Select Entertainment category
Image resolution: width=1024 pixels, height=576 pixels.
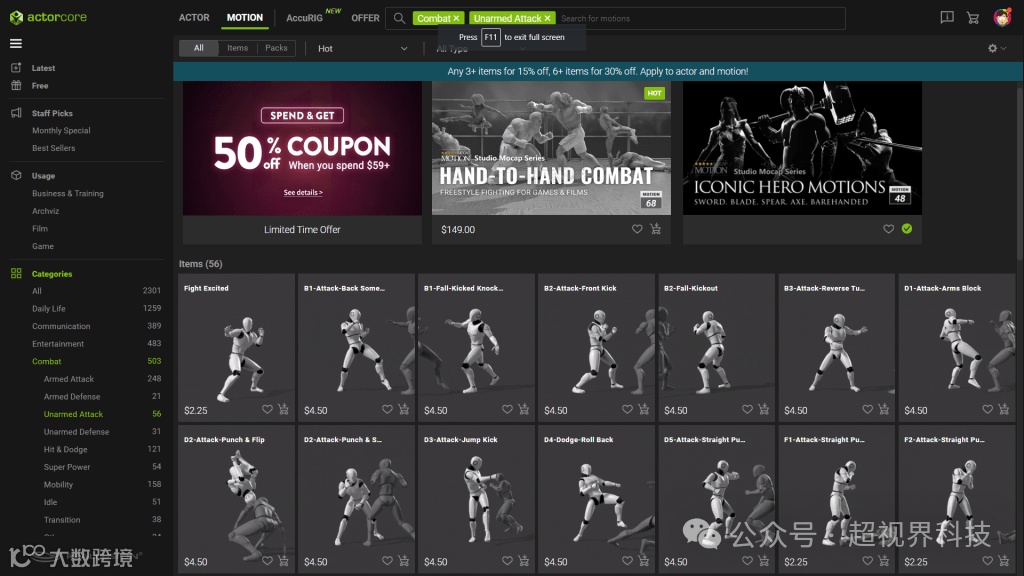(x=58, y=344)
